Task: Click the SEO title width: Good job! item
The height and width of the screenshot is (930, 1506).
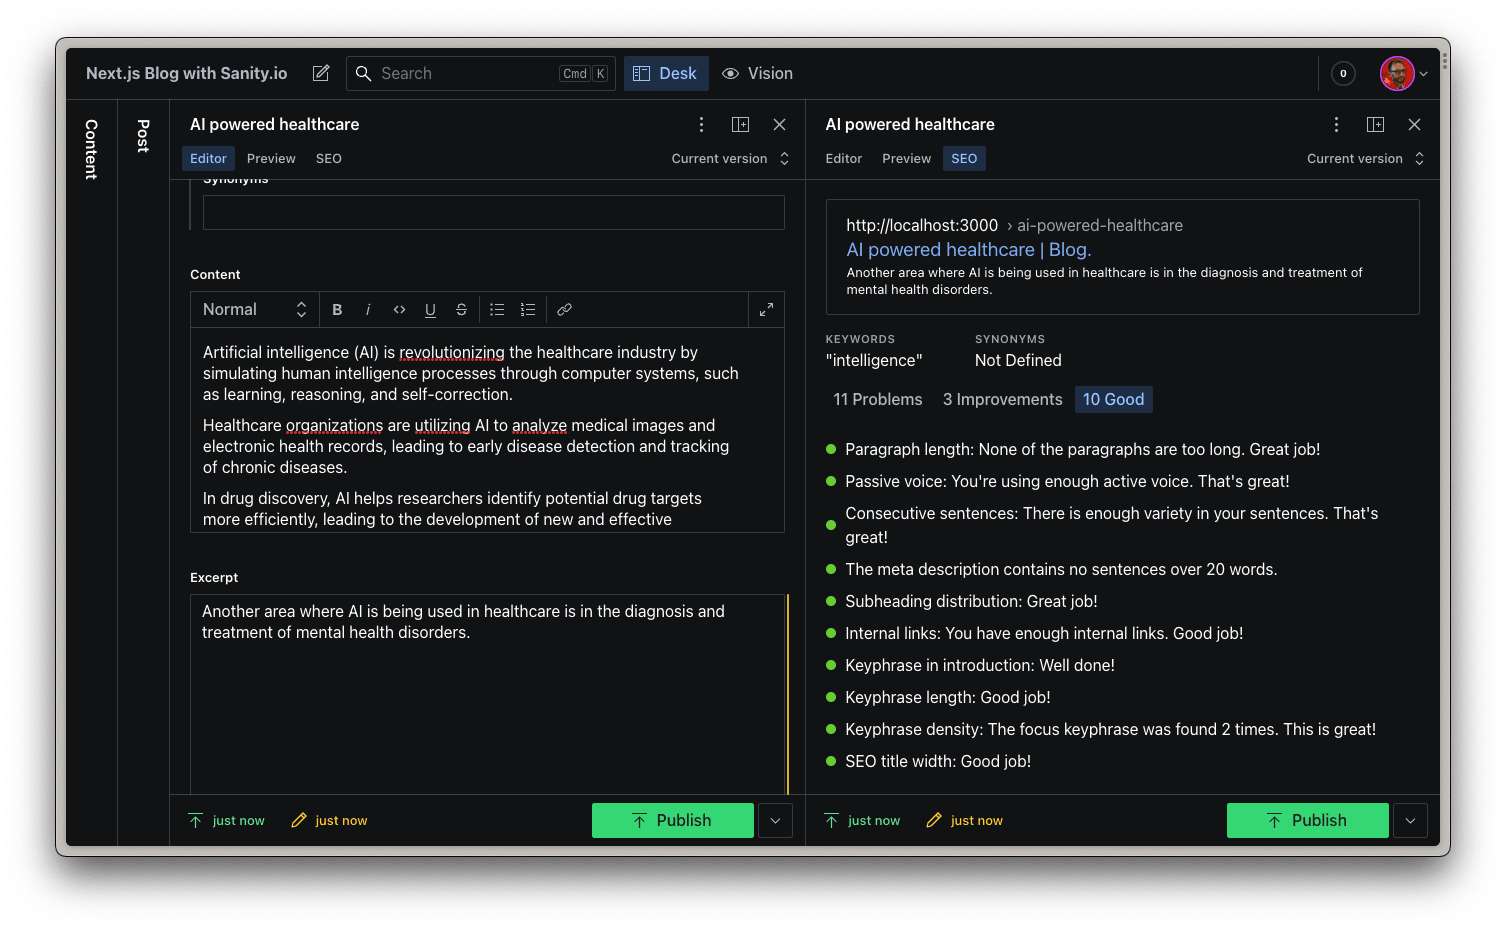Action: click(x=937, y=761)
